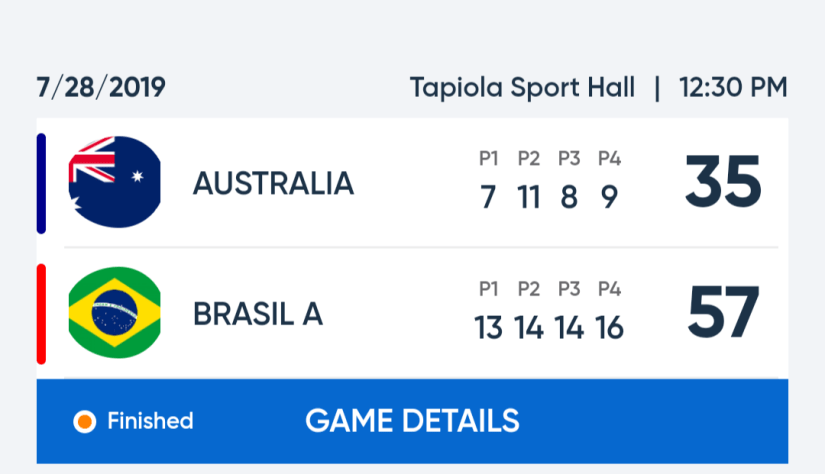This screenshot has height=474, width=825.
Task: Select the AUSTRALIA team name
Action: (273, 183)
